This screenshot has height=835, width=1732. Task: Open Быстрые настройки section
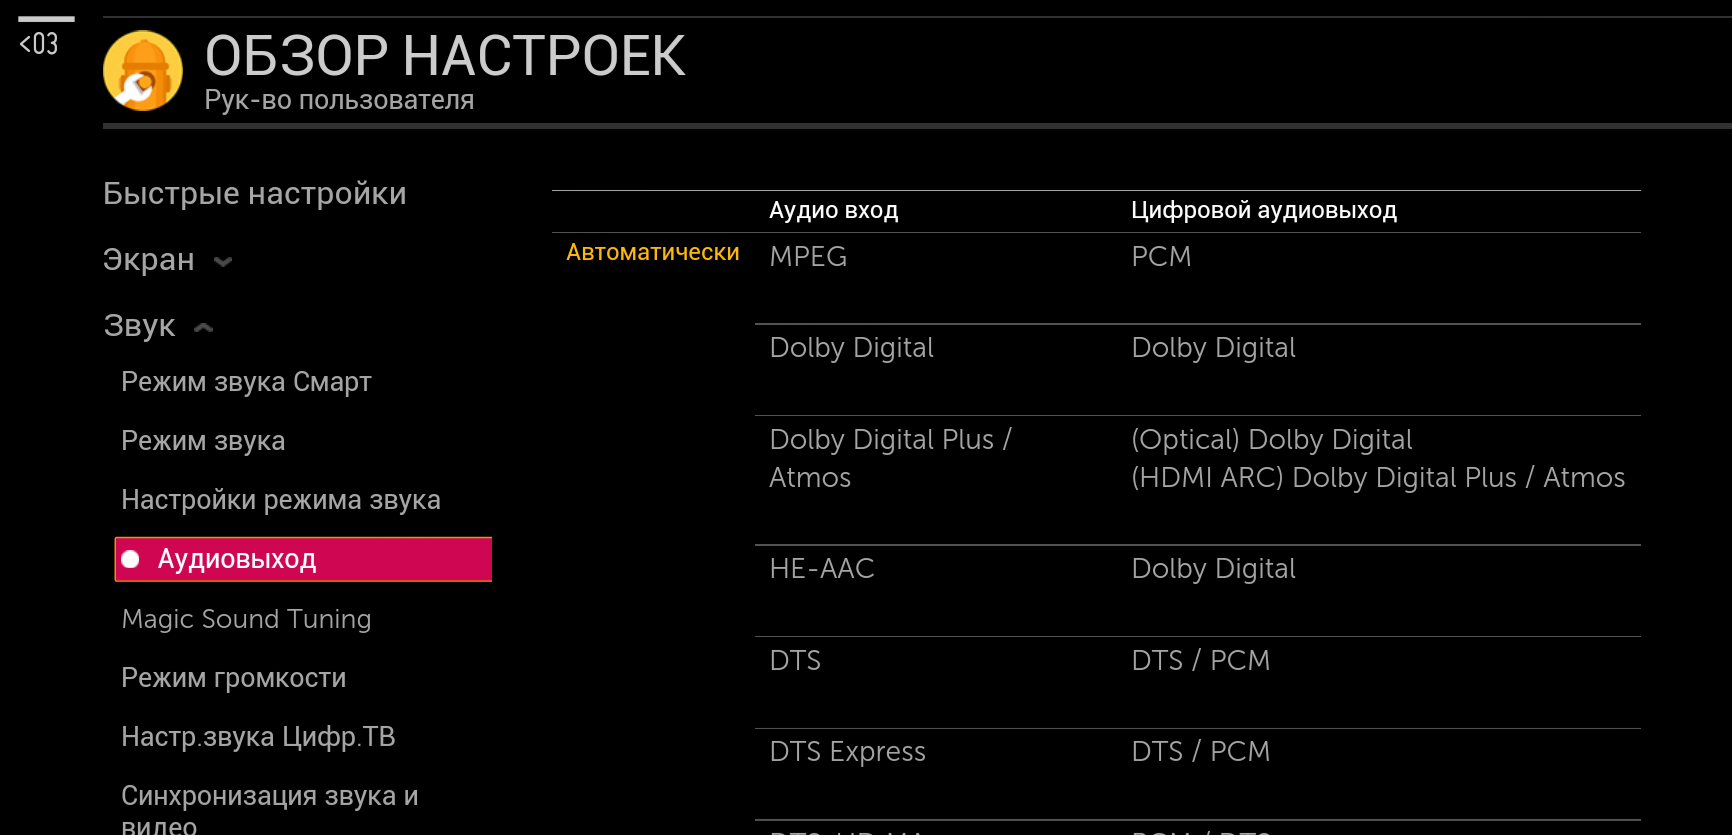point(254,193)
